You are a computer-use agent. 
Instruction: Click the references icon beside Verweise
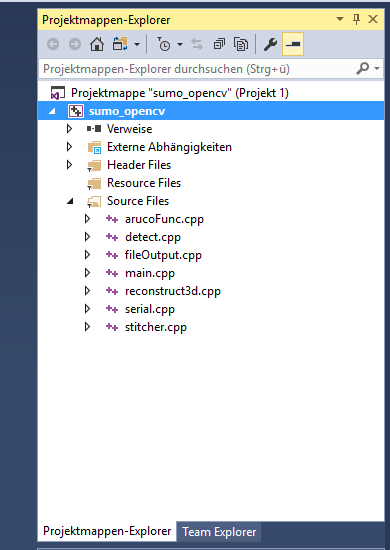tap(94, 129)
